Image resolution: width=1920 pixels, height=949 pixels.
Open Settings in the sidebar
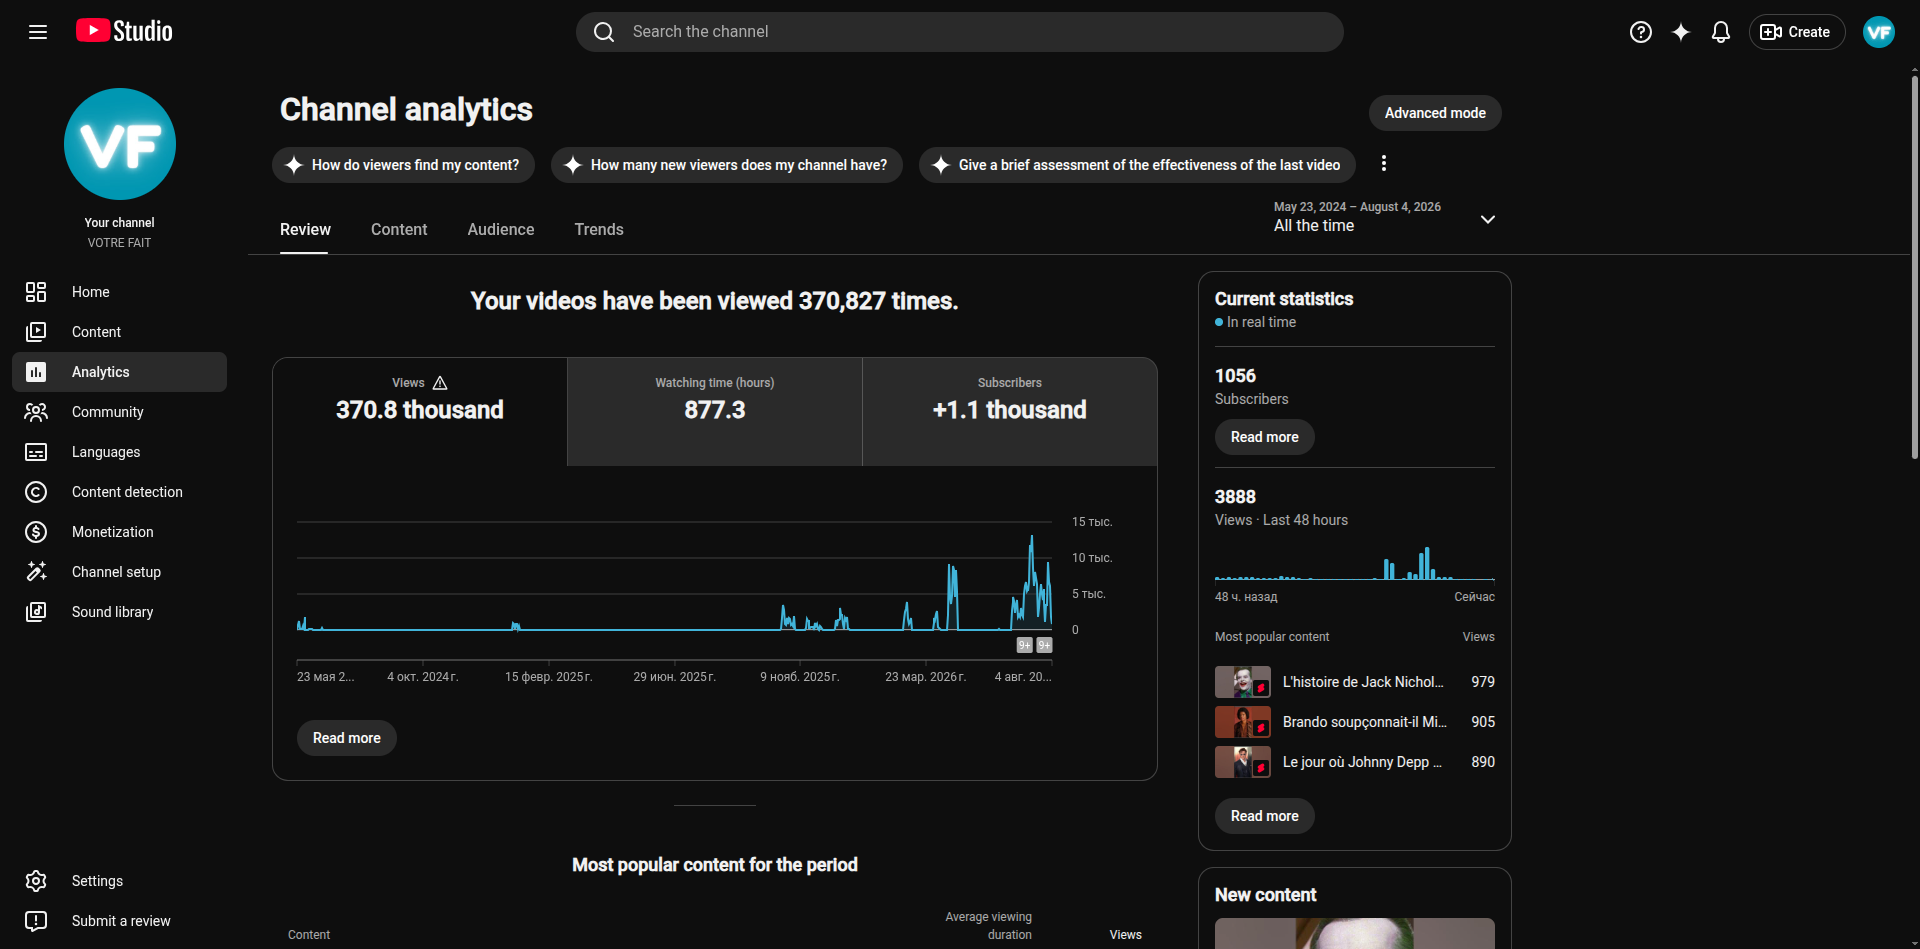(120, 881)
